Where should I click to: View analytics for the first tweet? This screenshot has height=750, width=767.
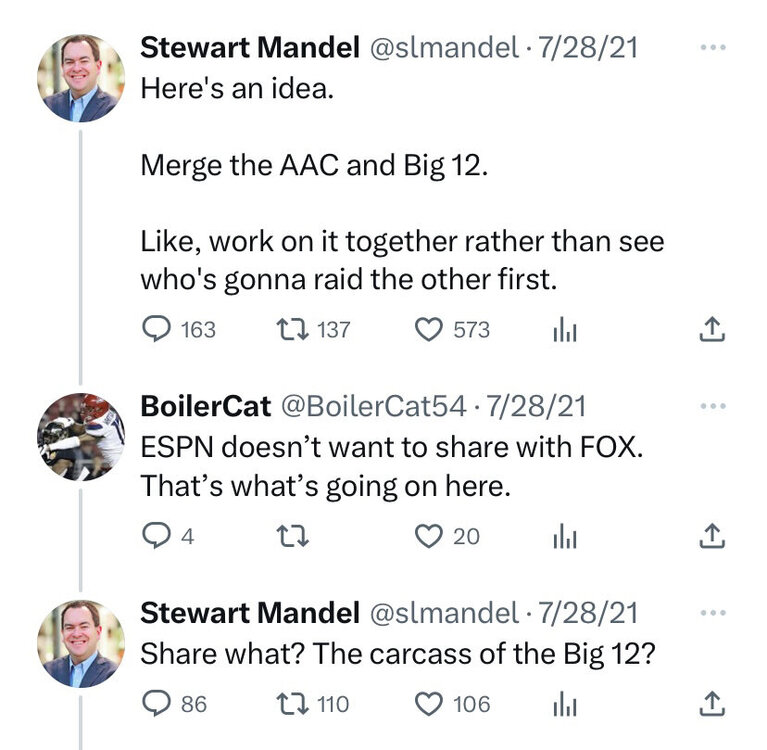(x=566, y=329)
